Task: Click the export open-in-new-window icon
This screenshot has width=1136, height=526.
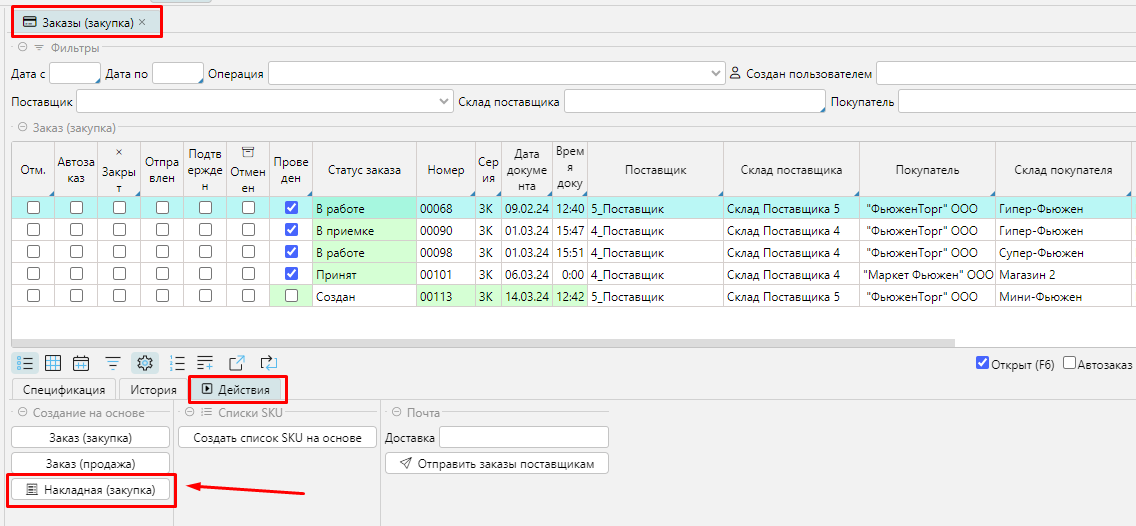Action: 237,363
